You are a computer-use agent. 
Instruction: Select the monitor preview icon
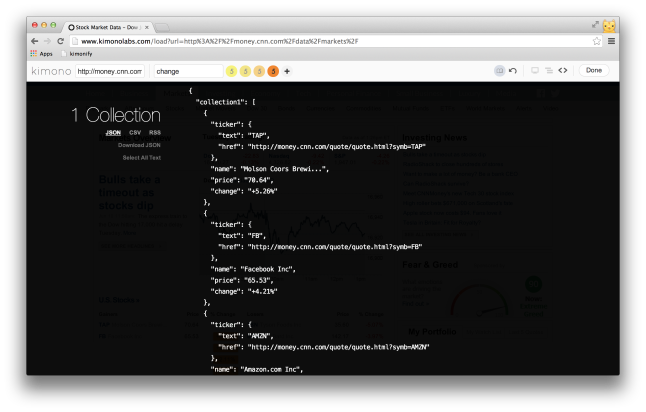point(535,71)
